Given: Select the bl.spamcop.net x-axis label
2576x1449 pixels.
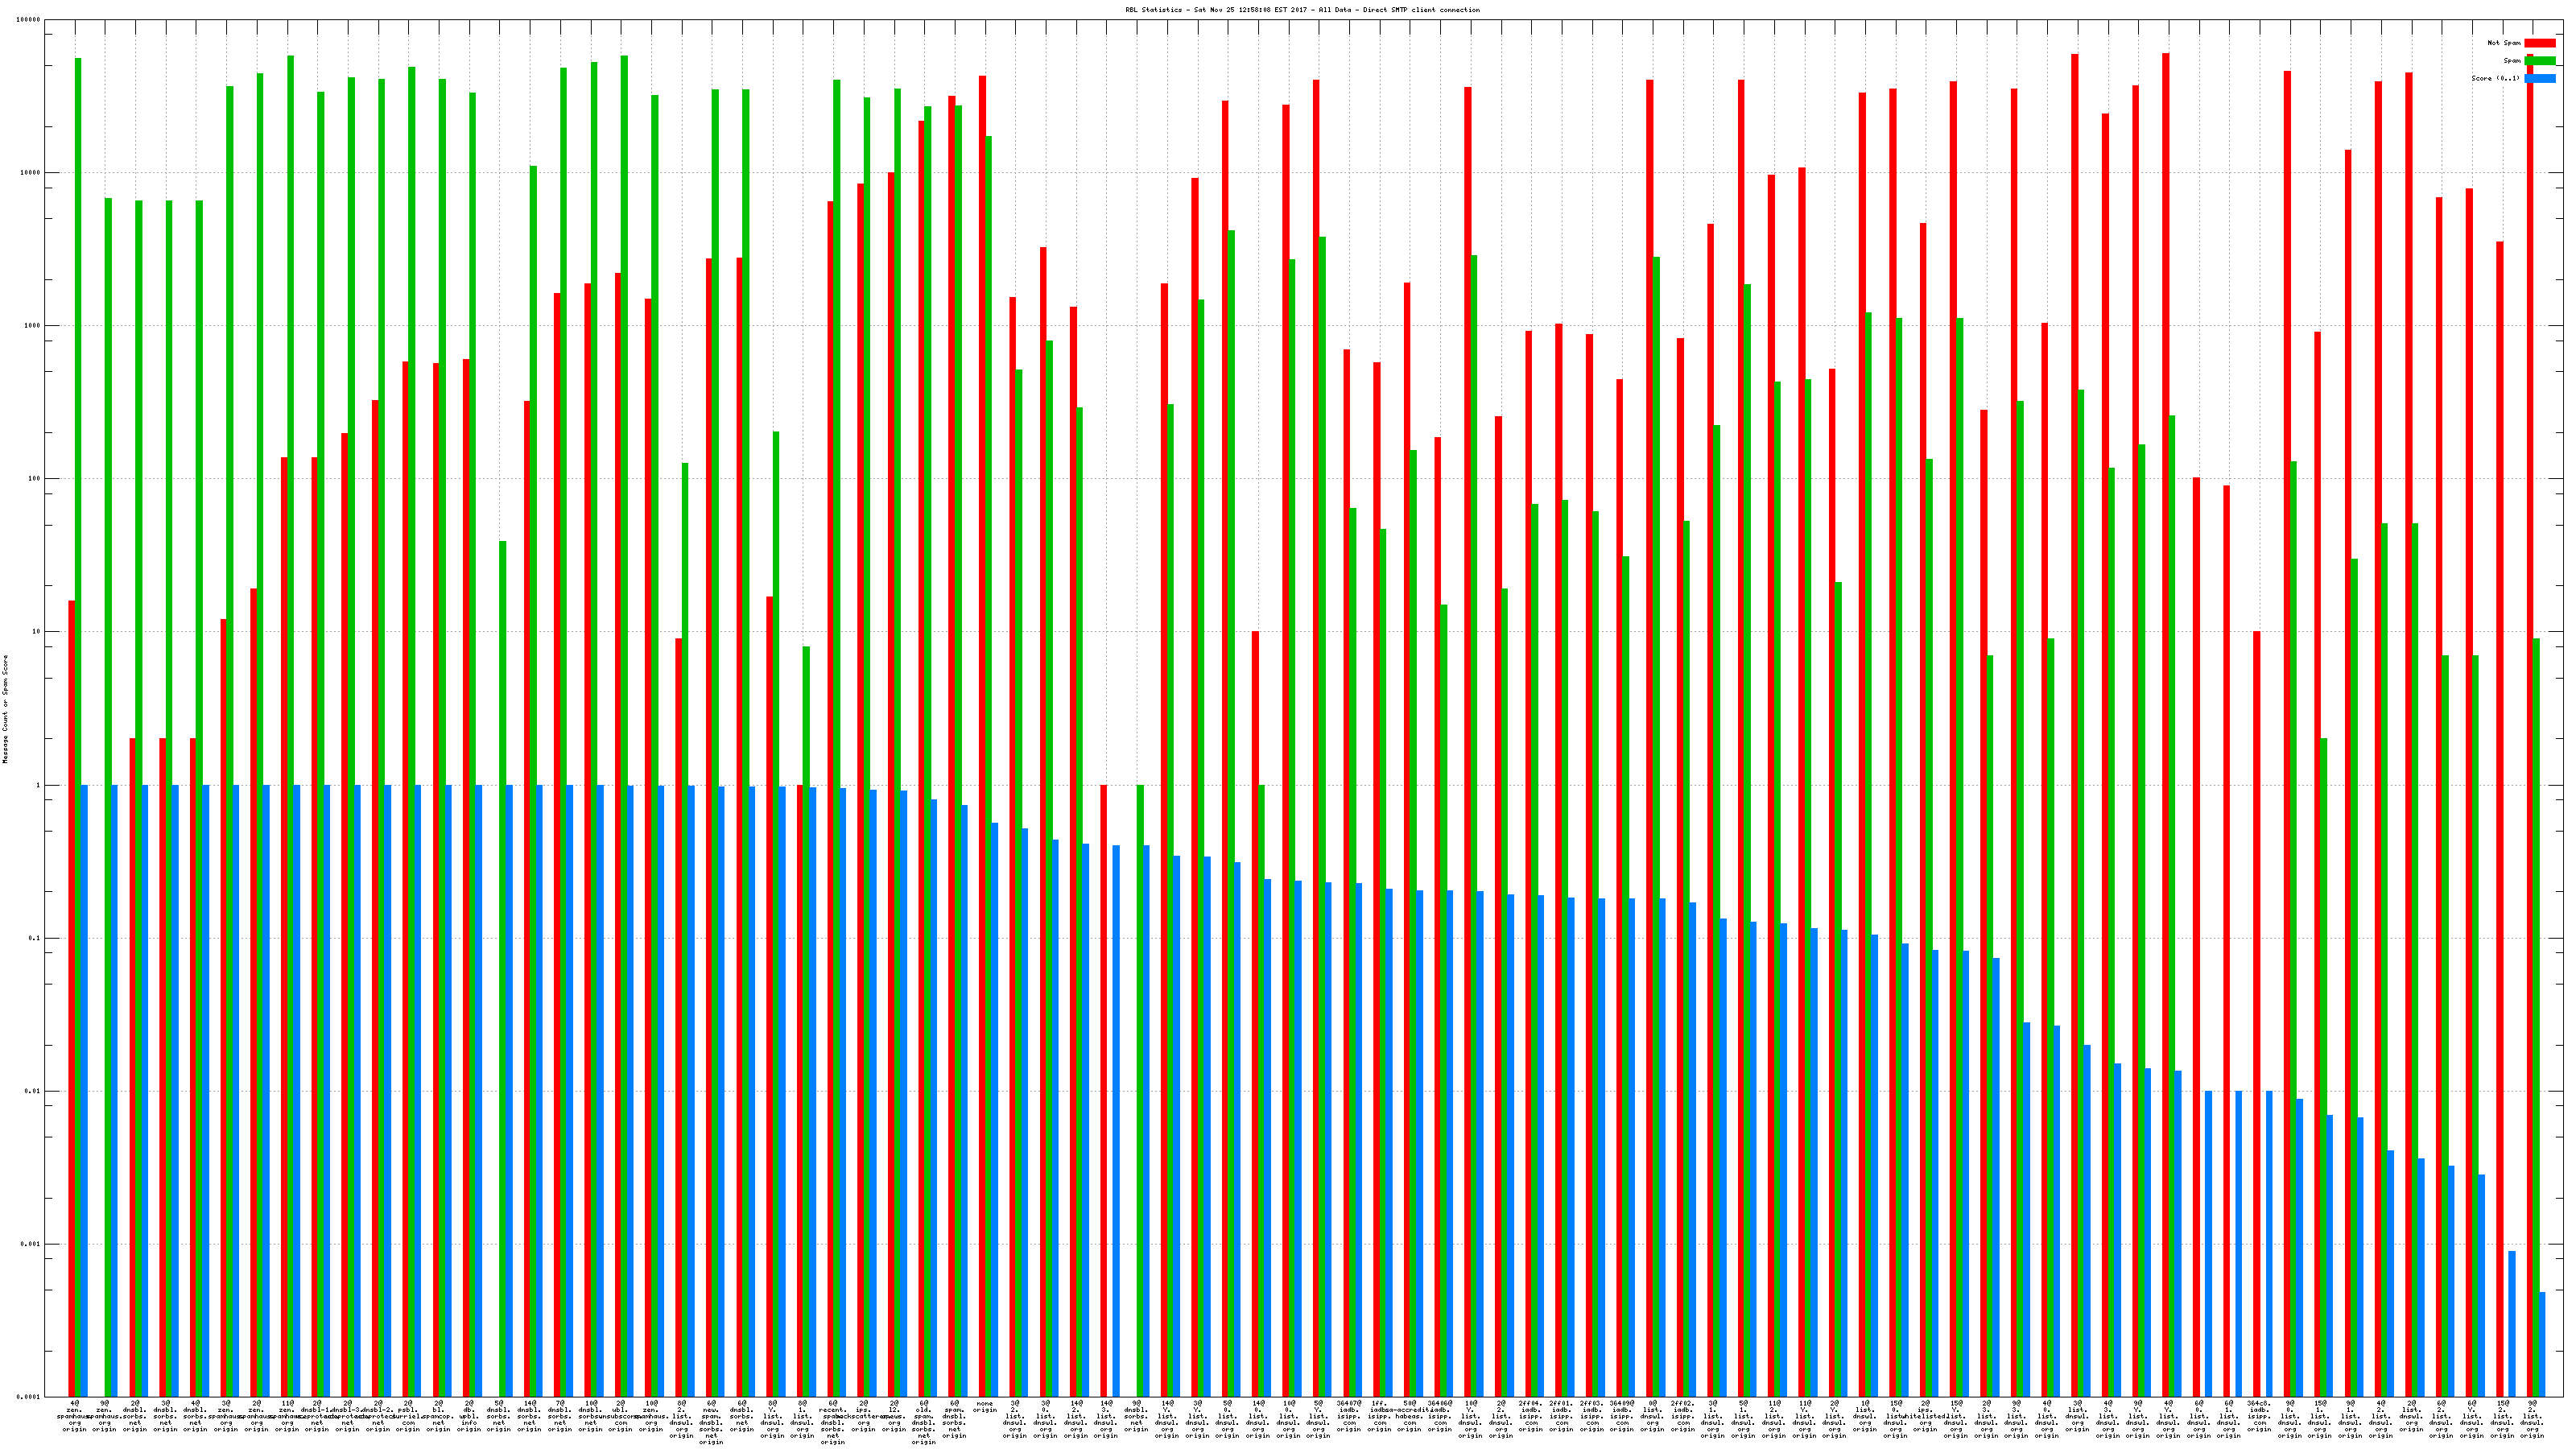Looking at the screenshot, I should point(438,1416).
